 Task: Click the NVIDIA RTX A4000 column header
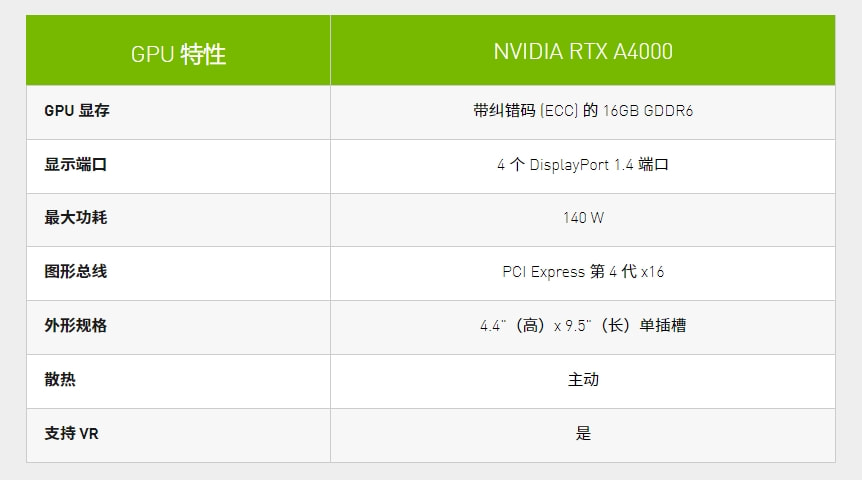(x=583, y=52)
